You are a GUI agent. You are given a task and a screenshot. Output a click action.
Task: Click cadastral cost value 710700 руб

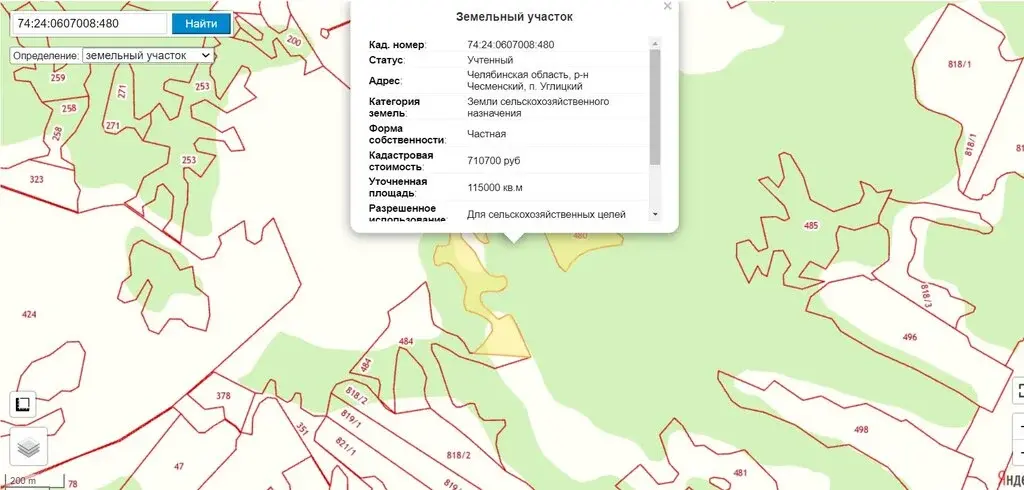click(x=494, y=161)
